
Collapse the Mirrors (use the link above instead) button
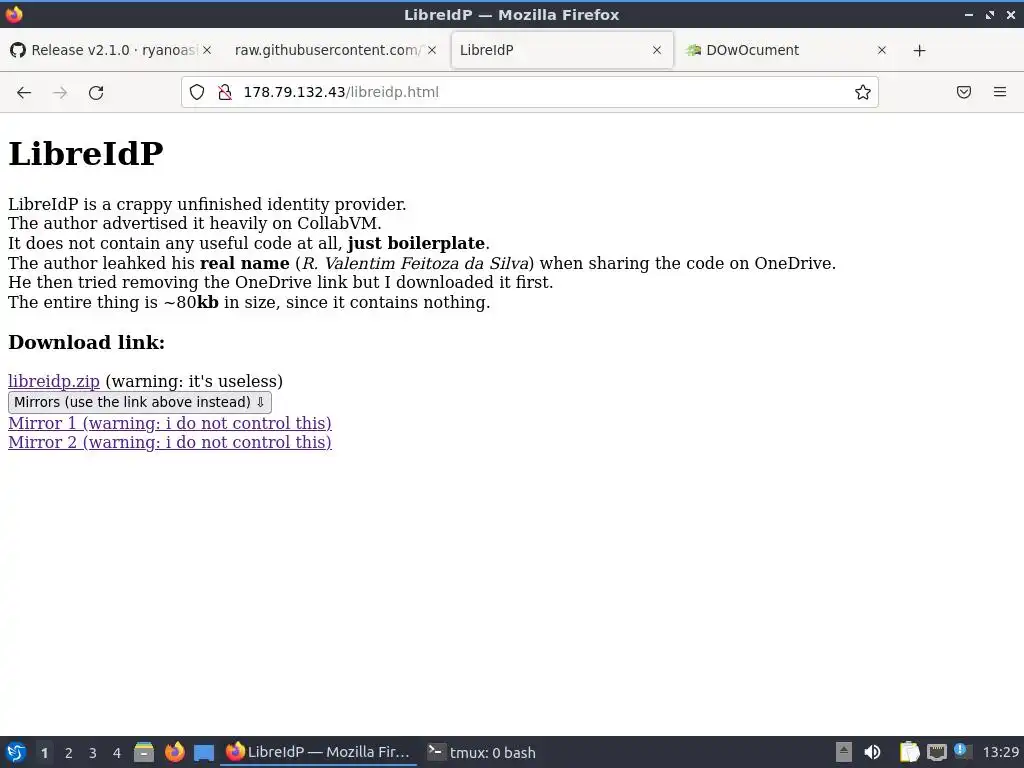click(x=140, y=402)
